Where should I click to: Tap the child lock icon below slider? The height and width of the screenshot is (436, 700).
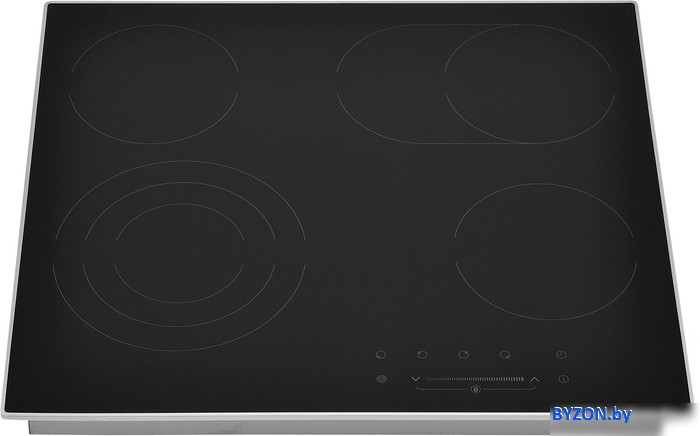pos(475,389)
